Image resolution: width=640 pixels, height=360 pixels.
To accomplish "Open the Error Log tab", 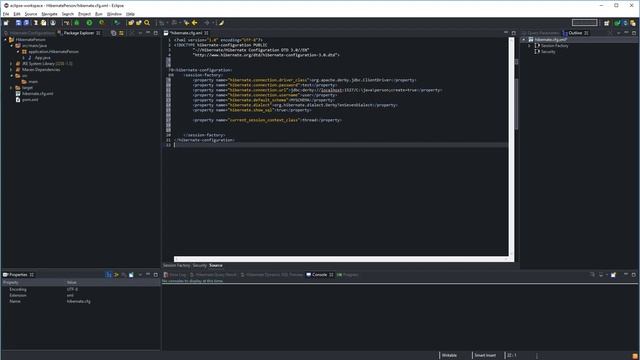I will click(175, 275).
